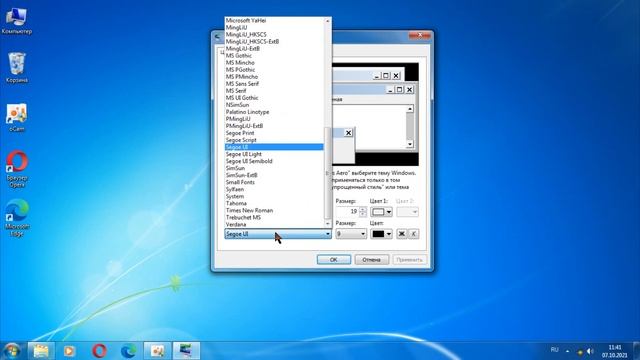Screen dimensions: 640x360
Task: Open the Computer desktop icon
Action: point(16,21)
